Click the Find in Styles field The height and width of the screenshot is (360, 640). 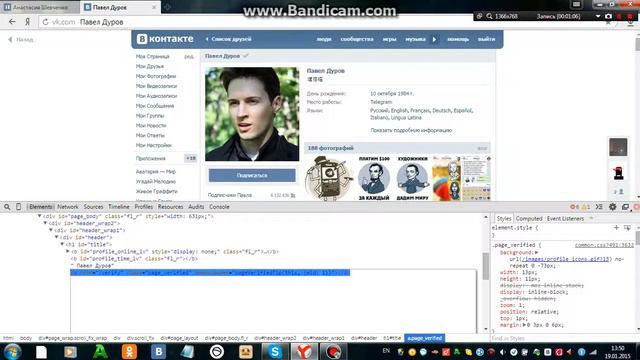pyautogui.click(x=563, y=338)
